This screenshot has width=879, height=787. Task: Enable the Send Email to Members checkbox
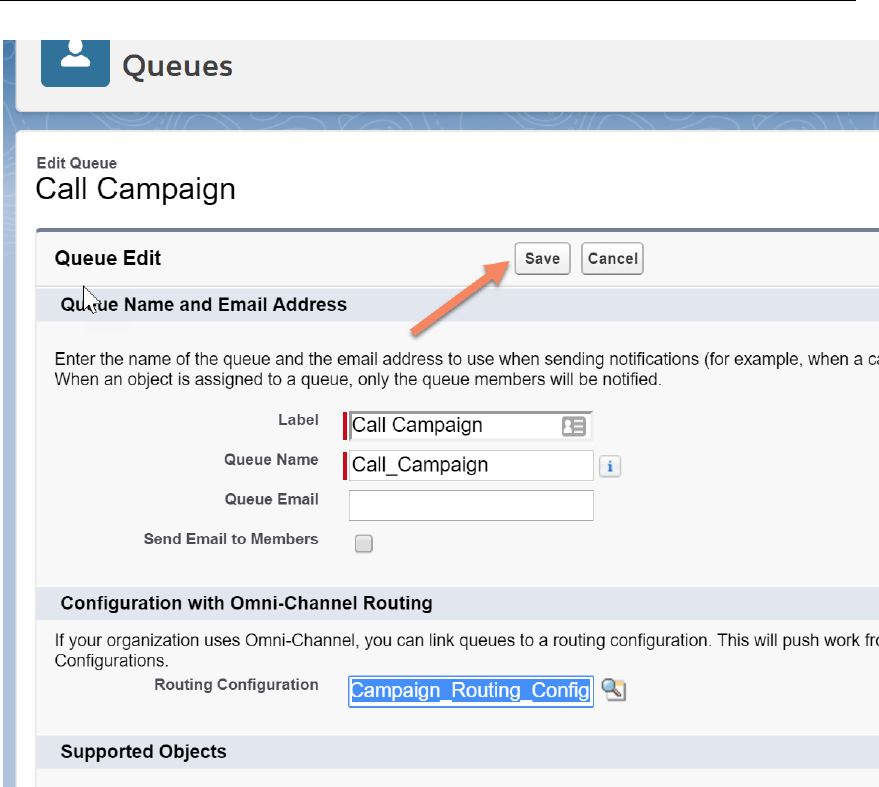pyautogui.click(x=364, y=544)
